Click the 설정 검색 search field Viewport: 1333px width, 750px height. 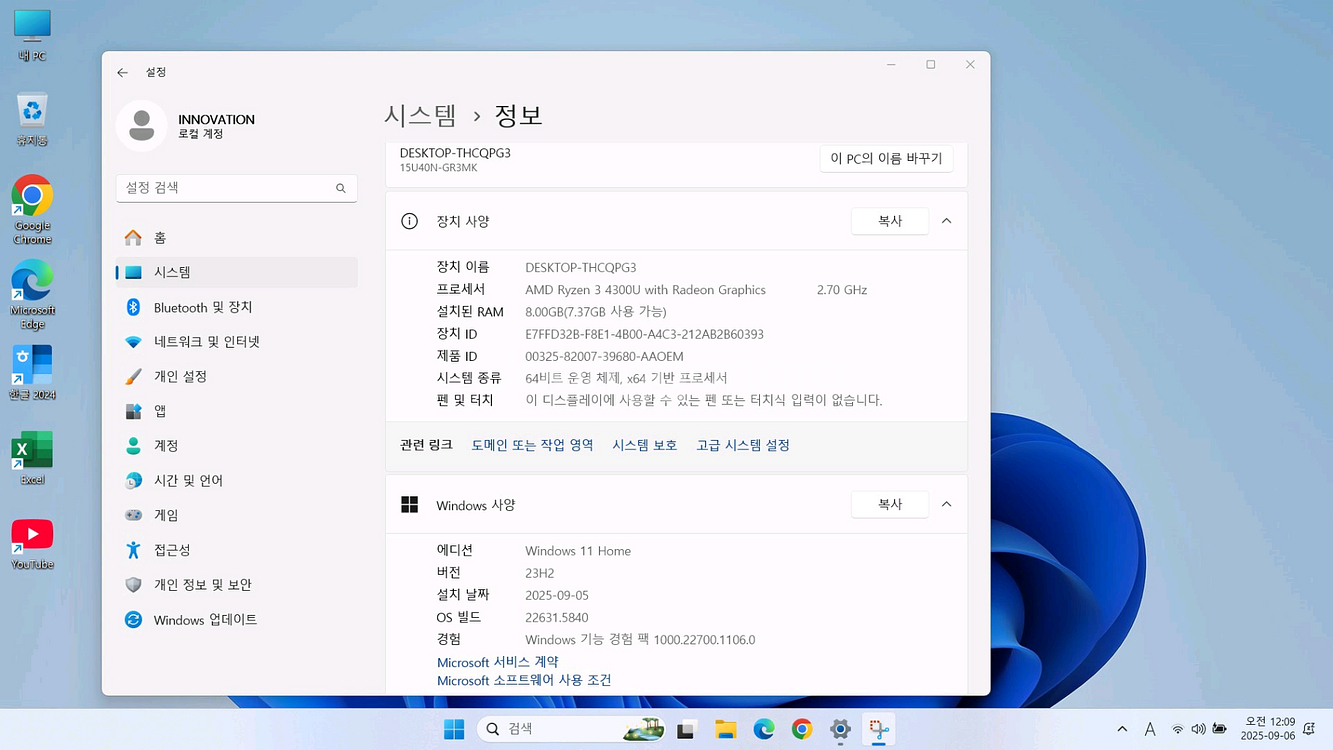236,188
